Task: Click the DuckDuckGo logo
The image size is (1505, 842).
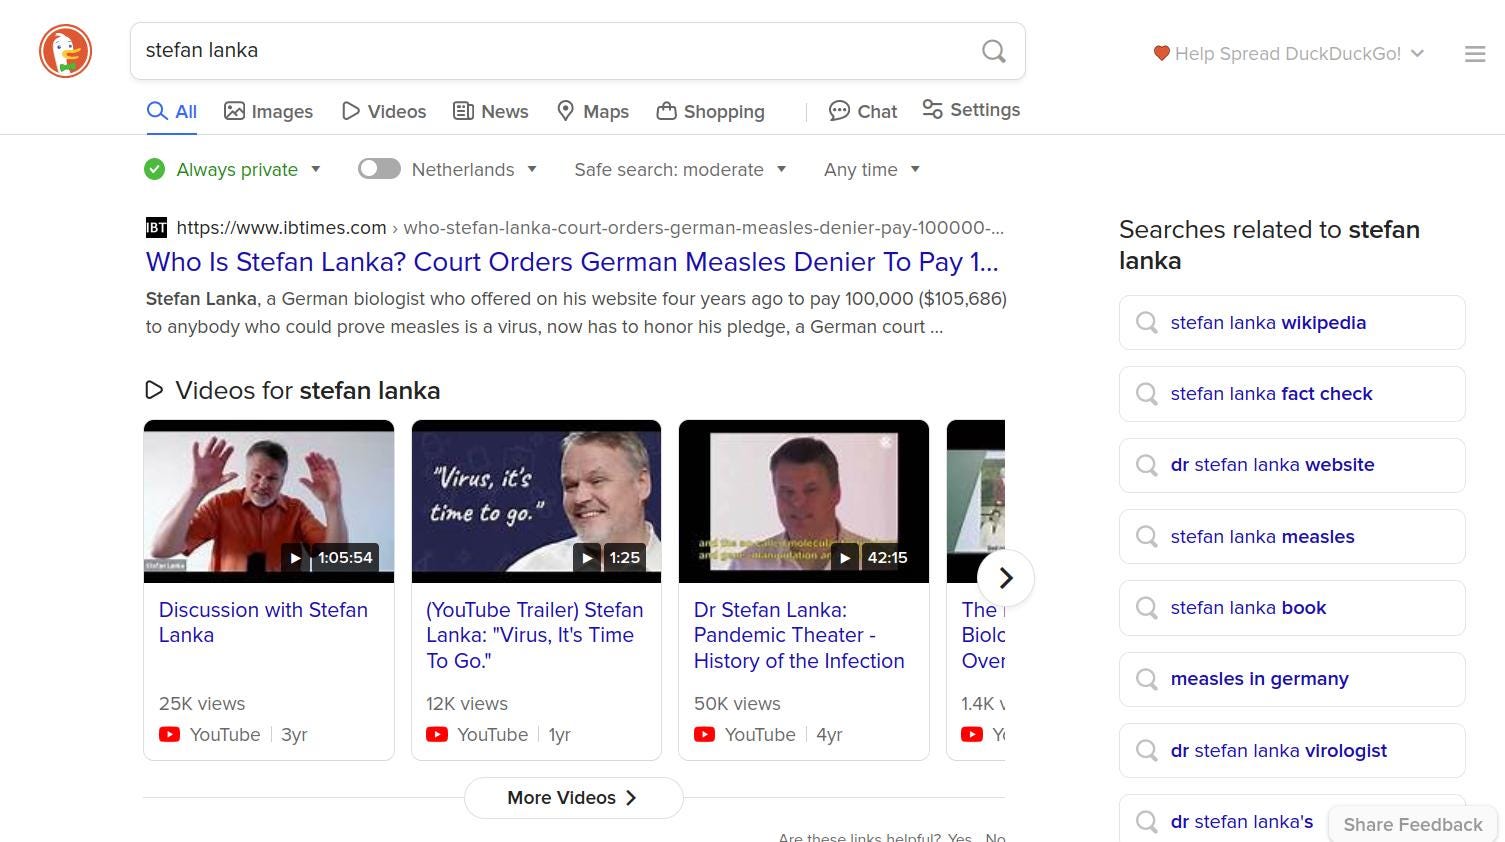Action: click(66, 51)
